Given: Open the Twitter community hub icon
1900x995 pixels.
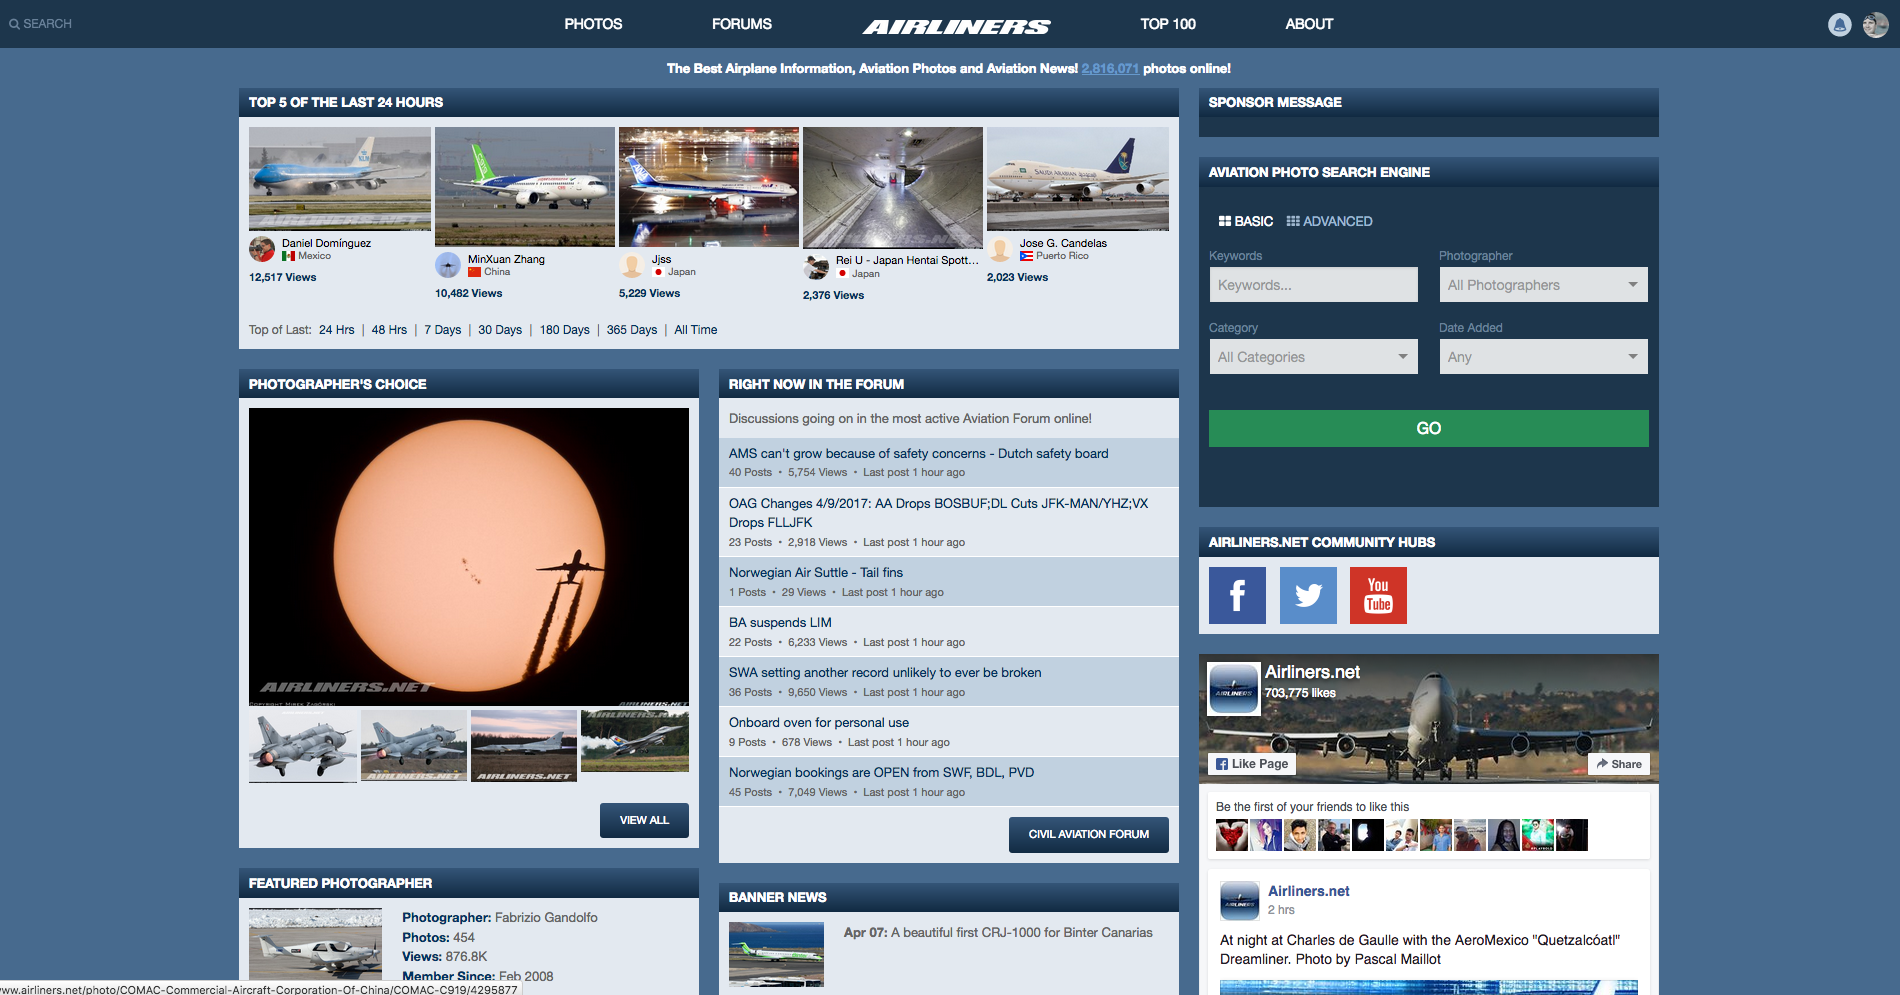Looking at the screenshot, I should click(1308, 595).
